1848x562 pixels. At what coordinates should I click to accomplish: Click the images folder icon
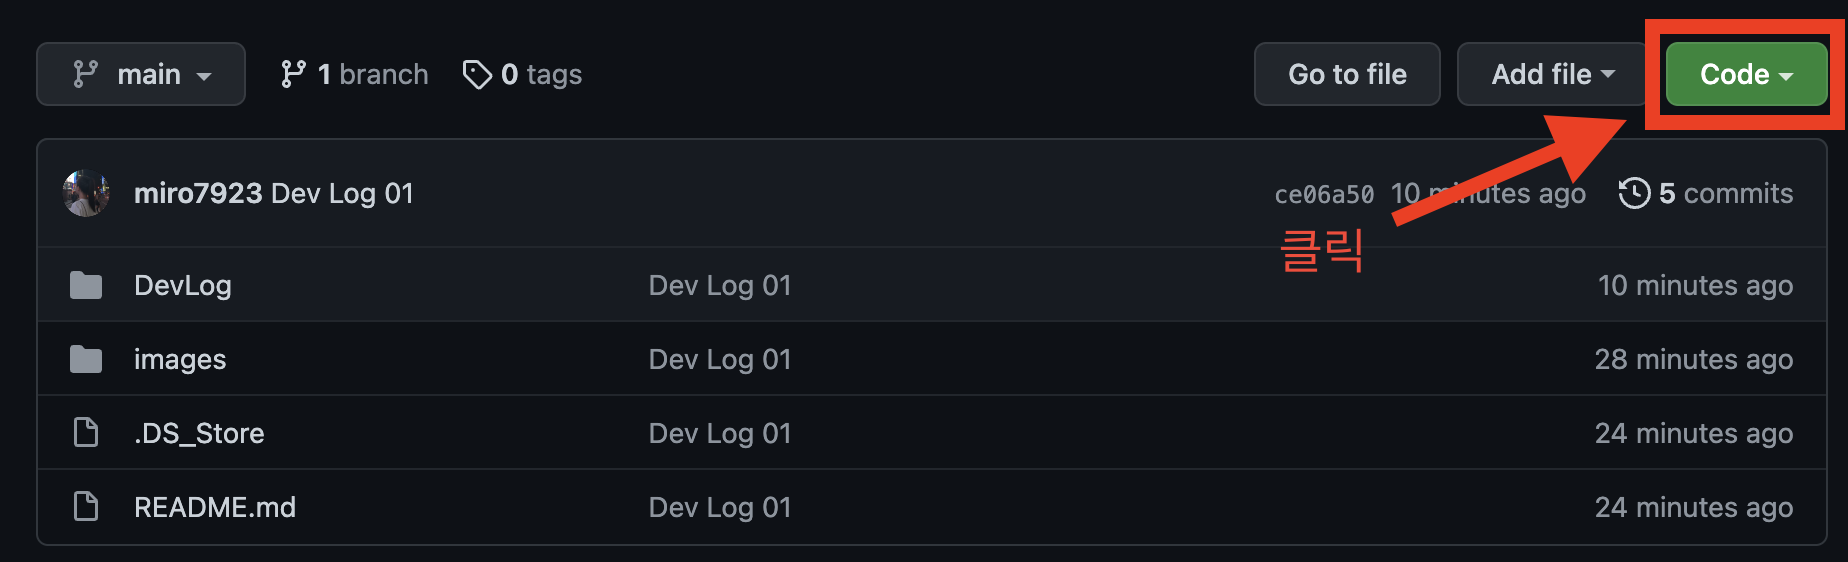(86, 359)
